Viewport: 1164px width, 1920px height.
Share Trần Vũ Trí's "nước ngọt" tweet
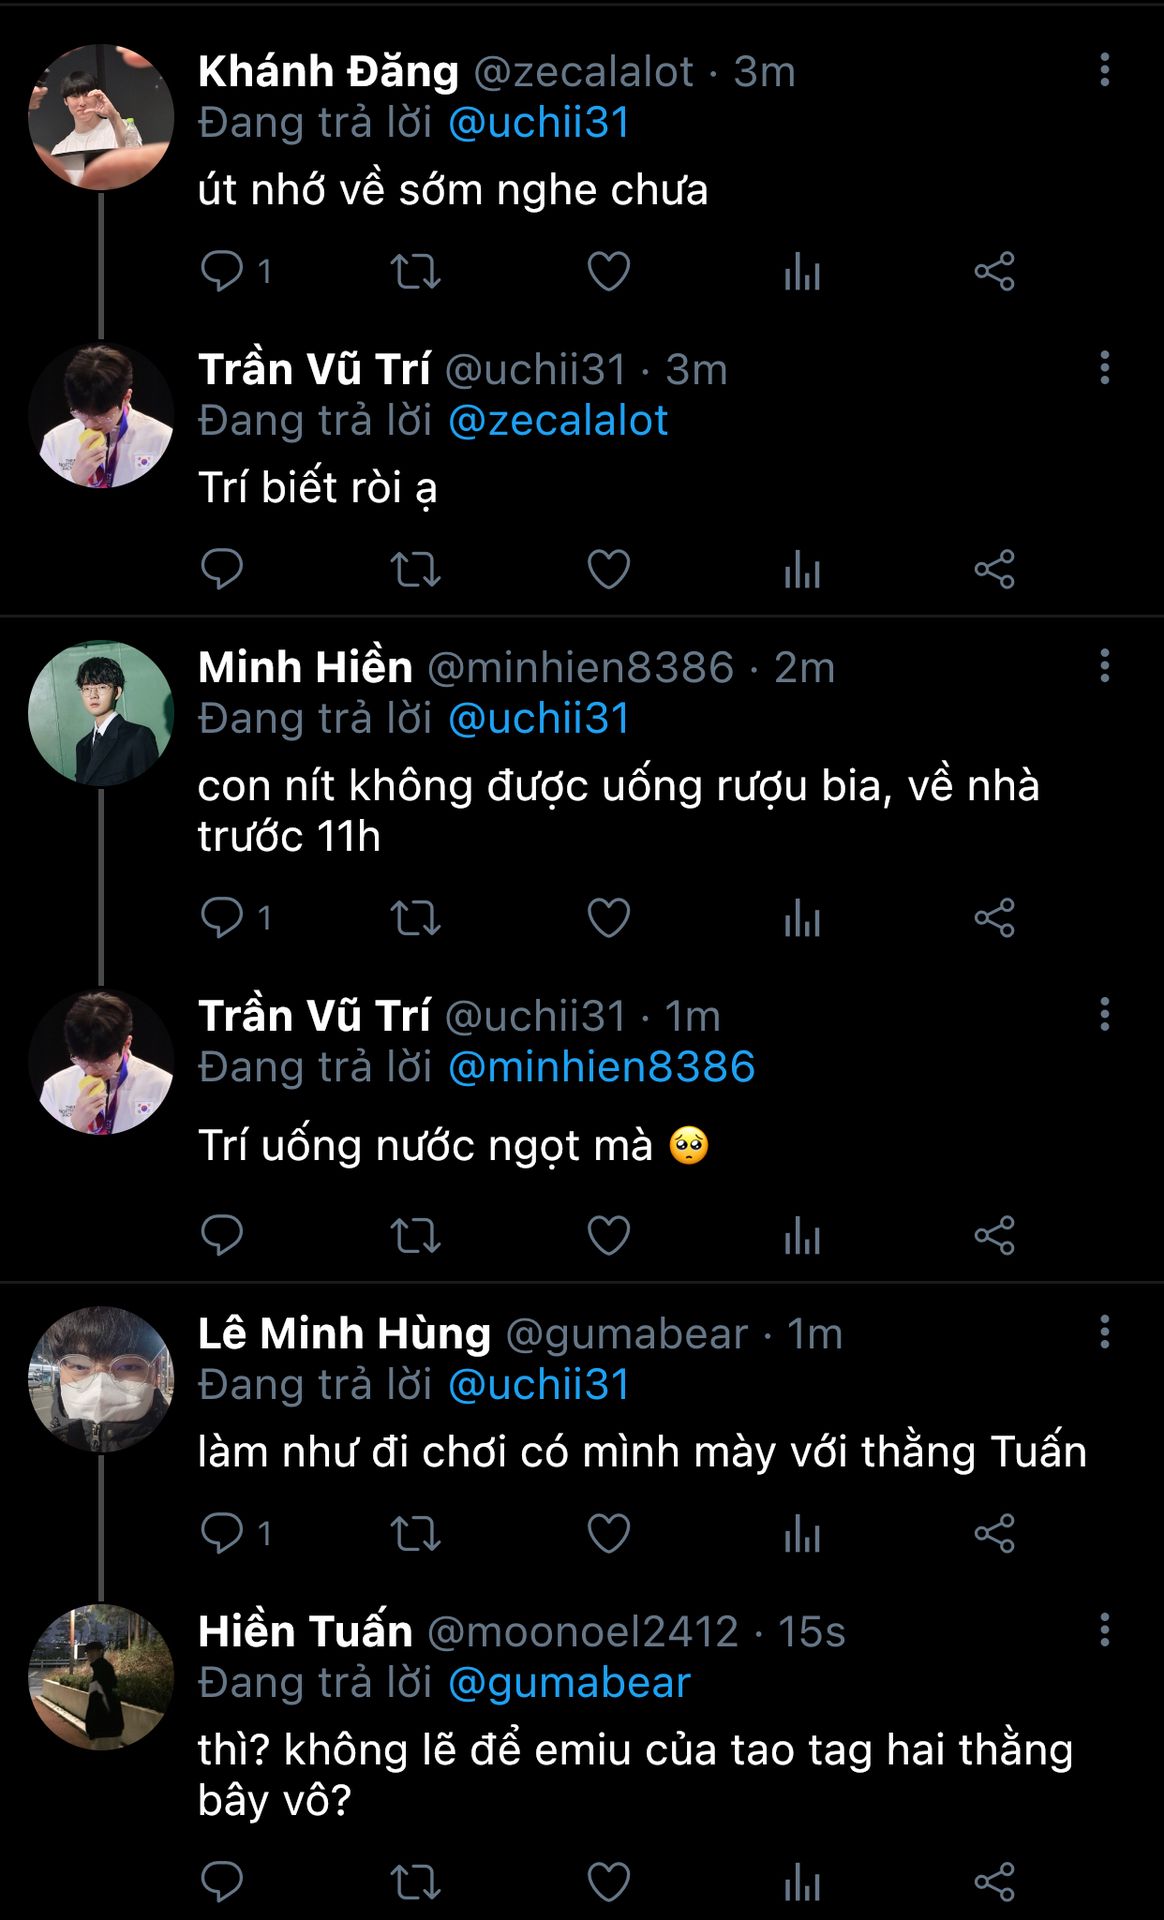click(x=994, y=1236)
